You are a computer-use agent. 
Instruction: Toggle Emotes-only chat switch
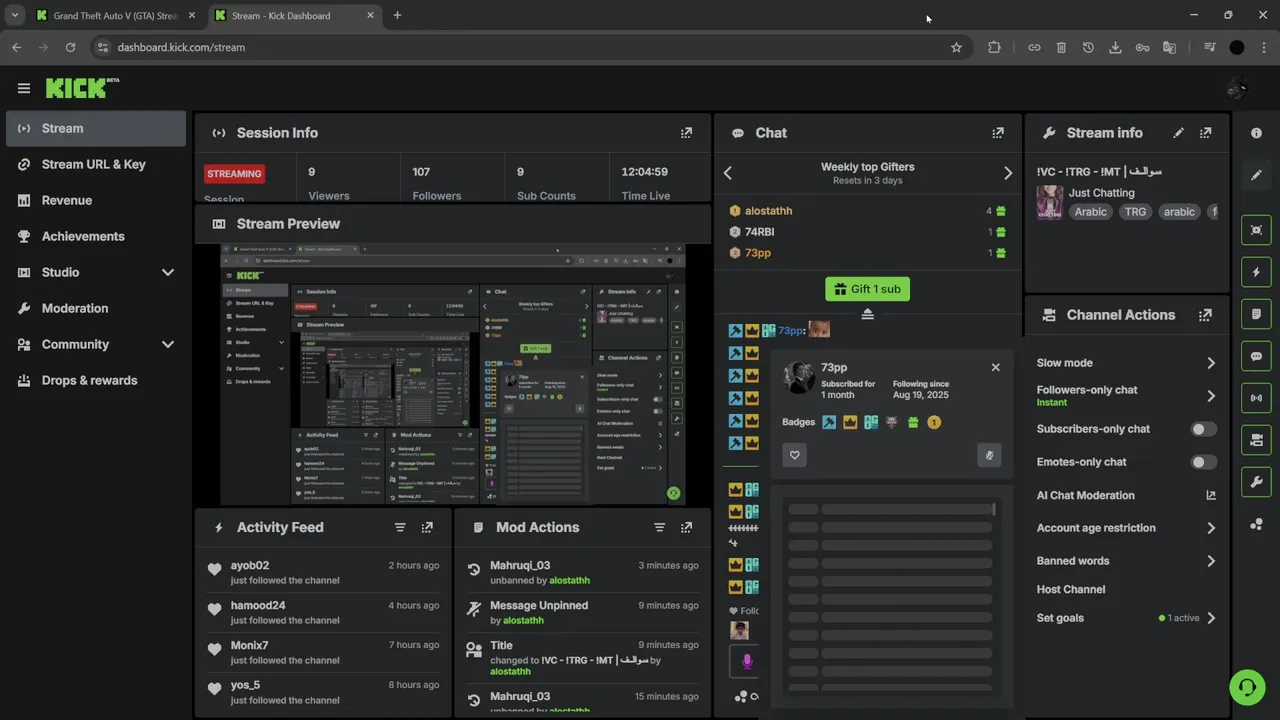tap(1204, 462)
